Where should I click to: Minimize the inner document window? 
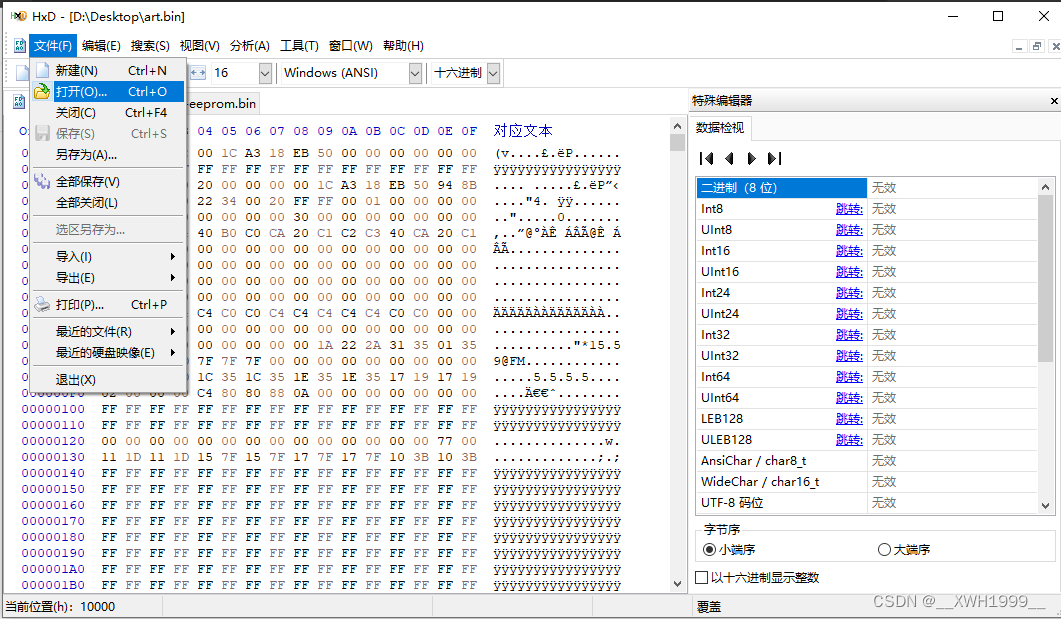(1020, 46)
